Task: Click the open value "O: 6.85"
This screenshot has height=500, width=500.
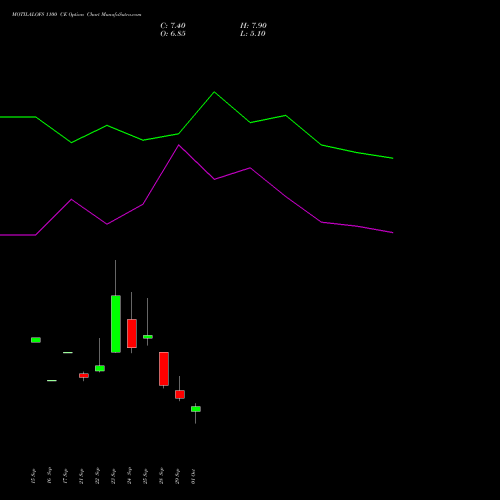Action: click(x=173, y=34)
